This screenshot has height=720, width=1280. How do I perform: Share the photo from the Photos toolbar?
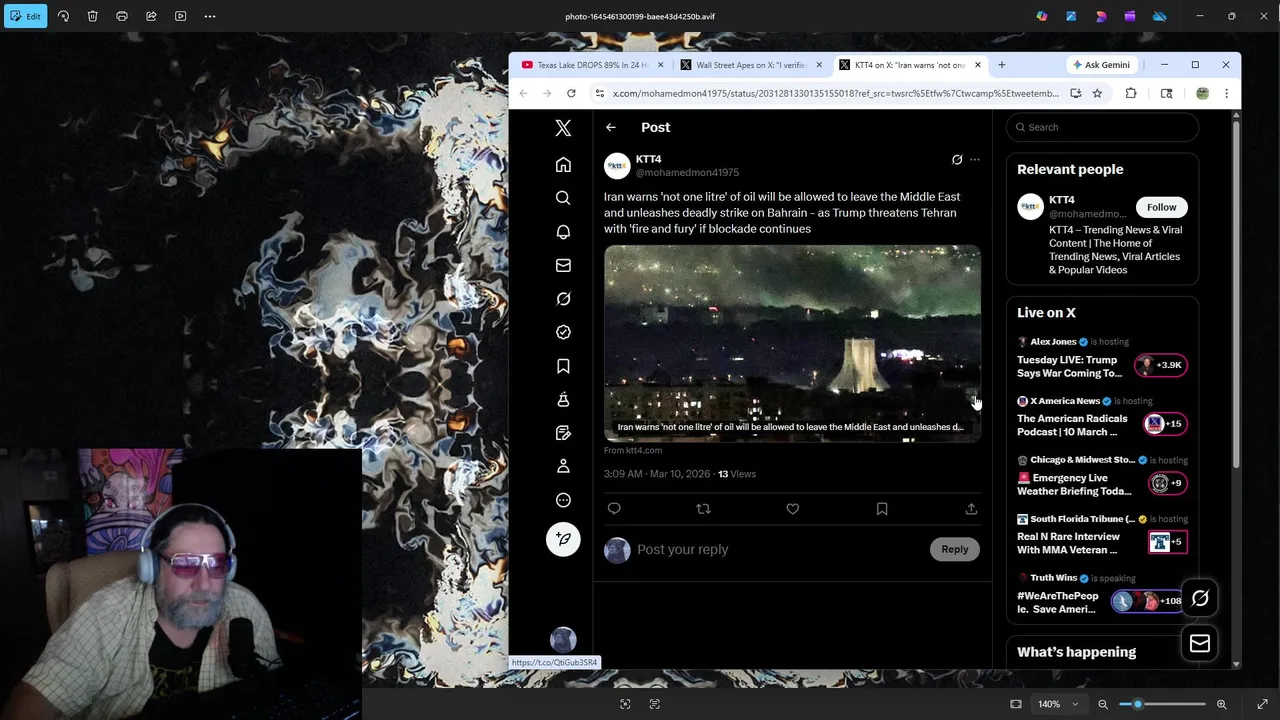pyautogui.click(x=151, y=16)
